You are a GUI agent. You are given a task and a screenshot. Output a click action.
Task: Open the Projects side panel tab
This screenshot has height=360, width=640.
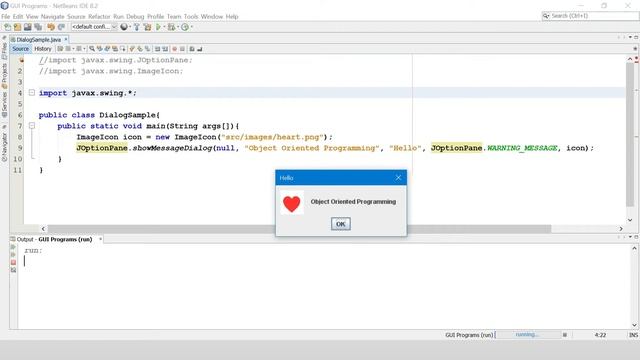coord(4,76)
